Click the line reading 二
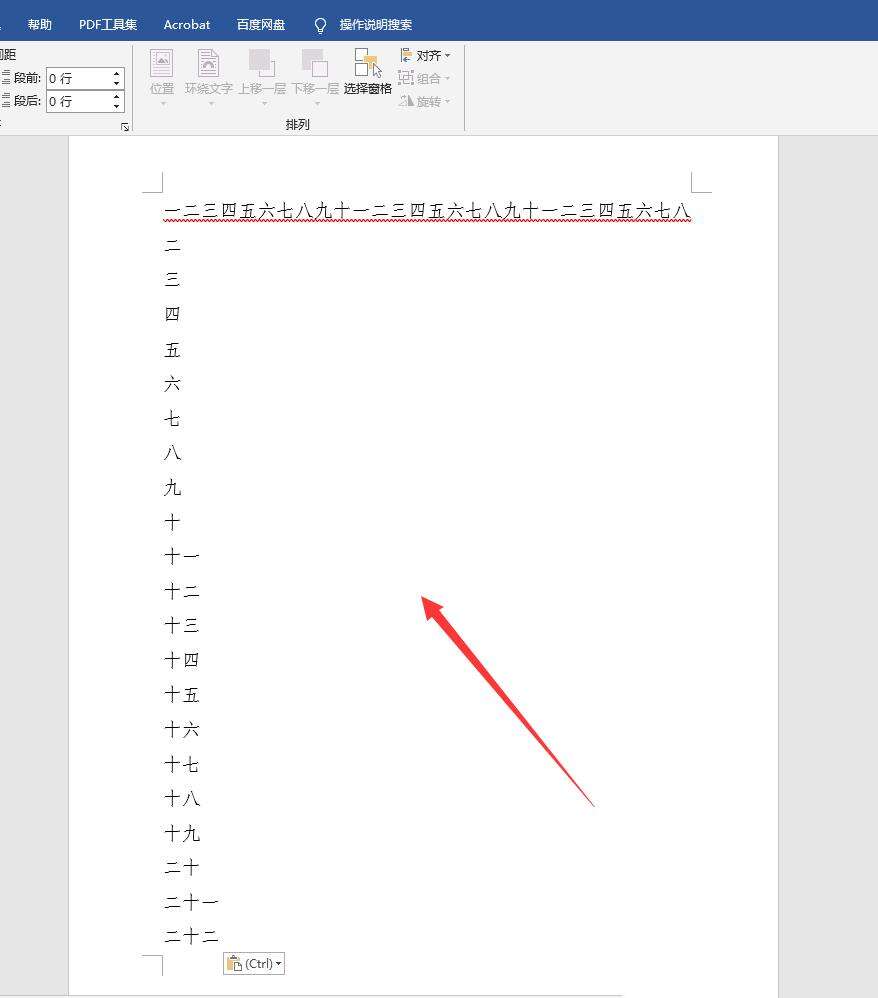878x998 pixels. (173, 246)
